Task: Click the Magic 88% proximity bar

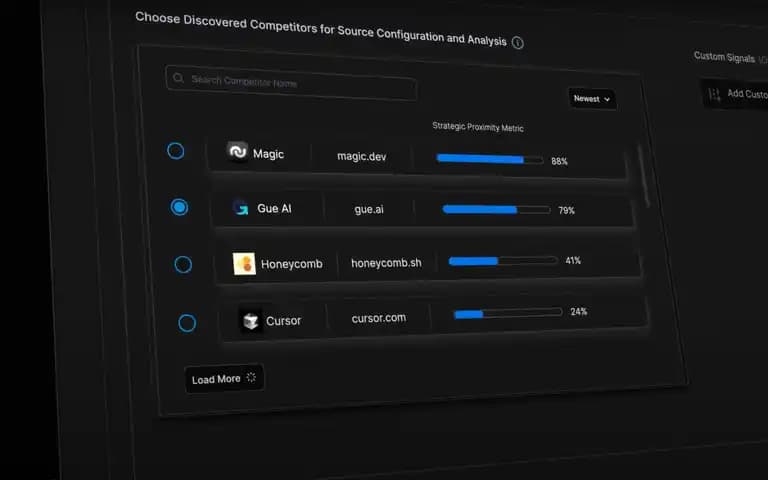Action: click(490, 159)
